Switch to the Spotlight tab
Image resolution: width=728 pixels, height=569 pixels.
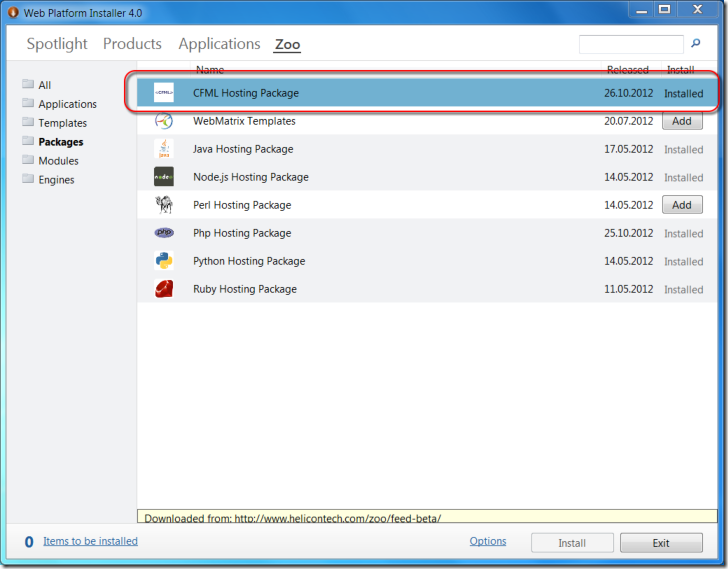tap(57, 44)
